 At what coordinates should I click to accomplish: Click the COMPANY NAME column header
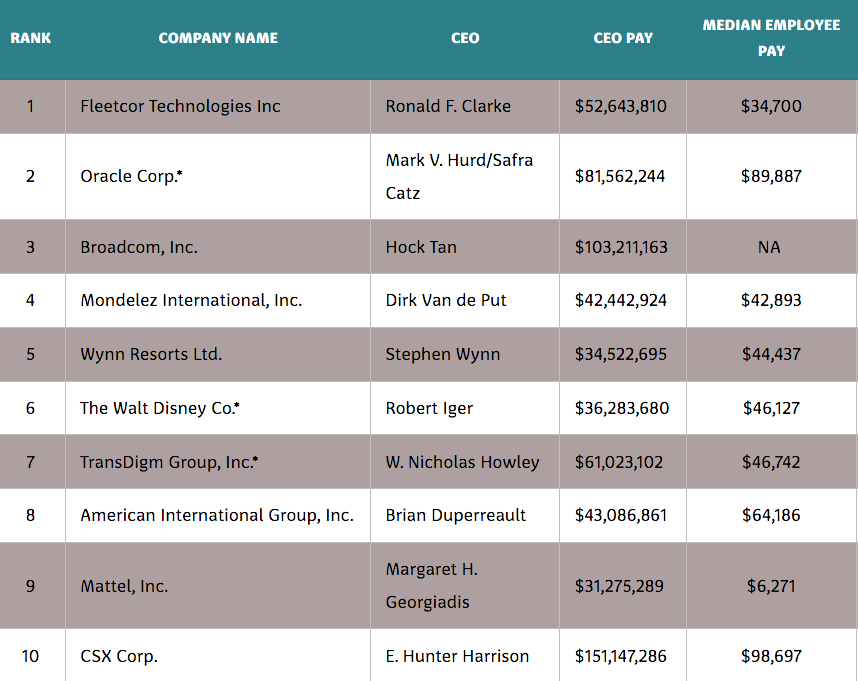click(x=218, y=38)
